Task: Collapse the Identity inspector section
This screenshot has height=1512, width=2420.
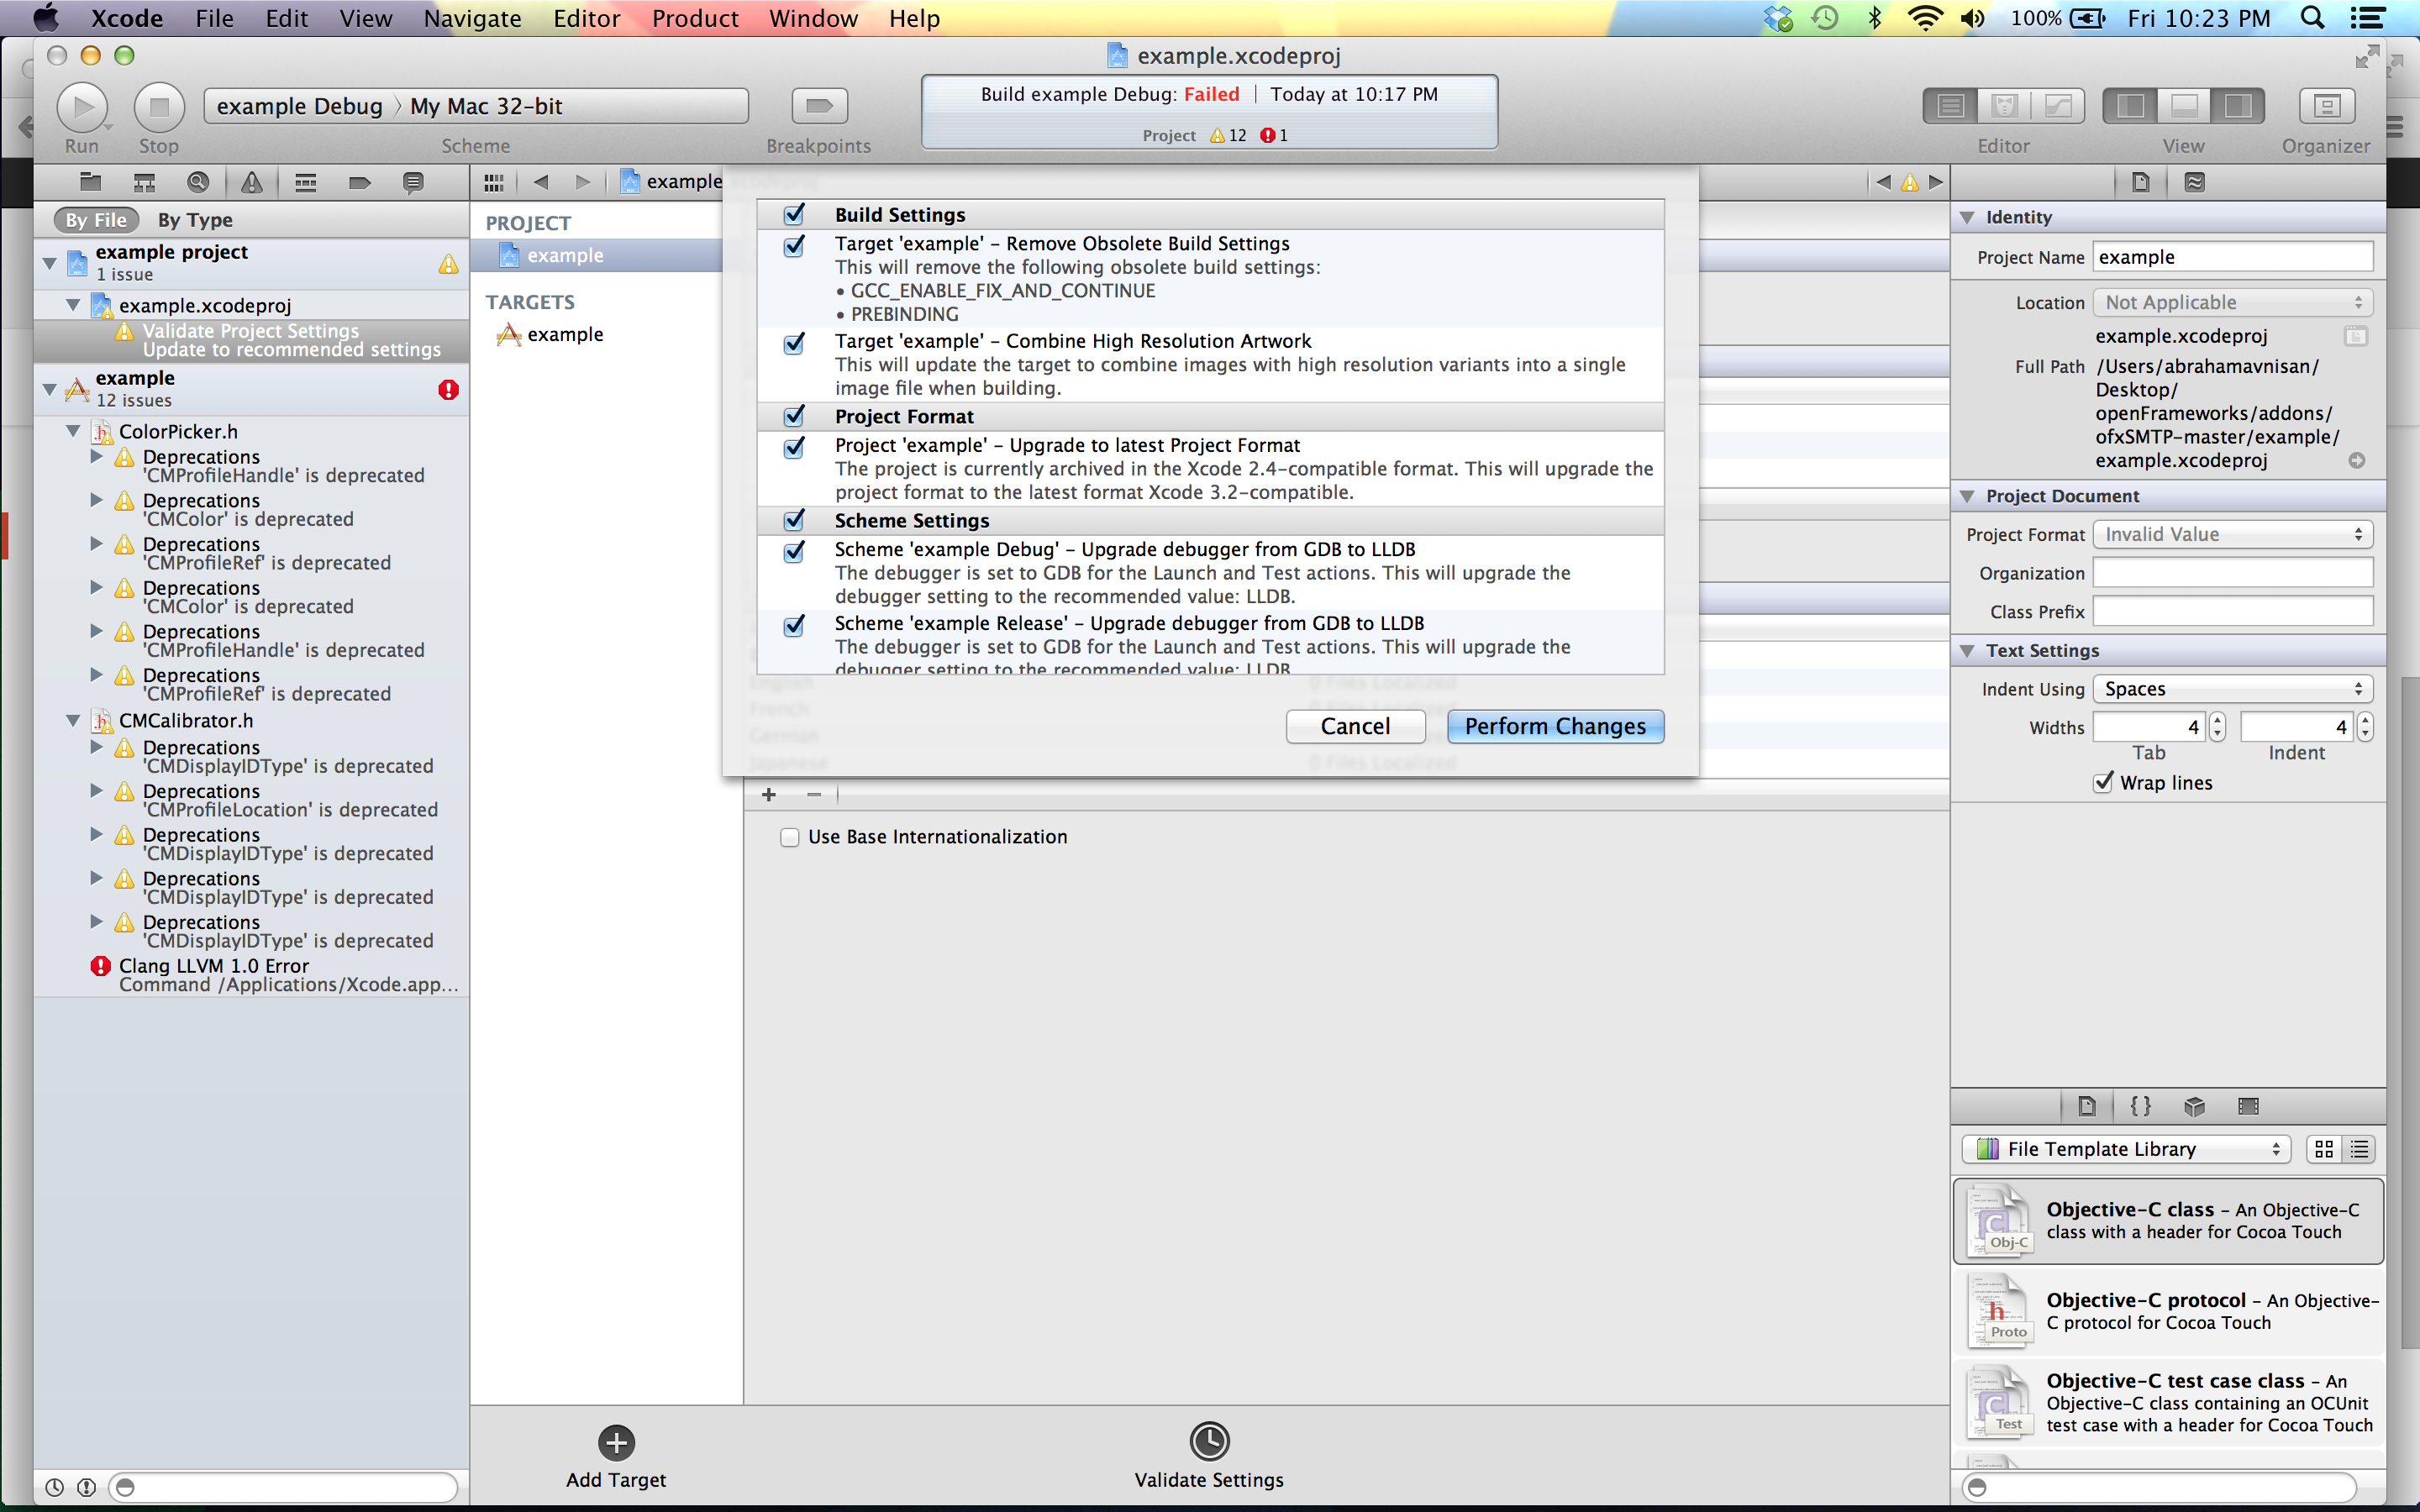Action: [1967, 217]
